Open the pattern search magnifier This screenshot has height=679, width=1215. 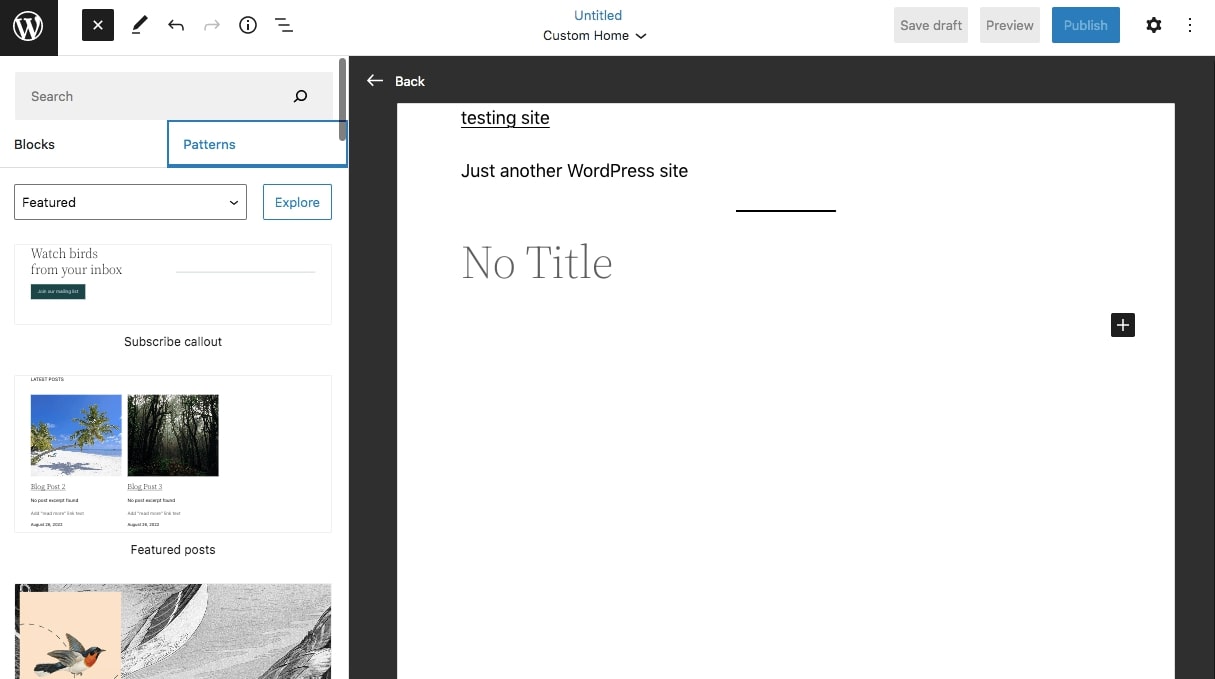pos(300,95)
